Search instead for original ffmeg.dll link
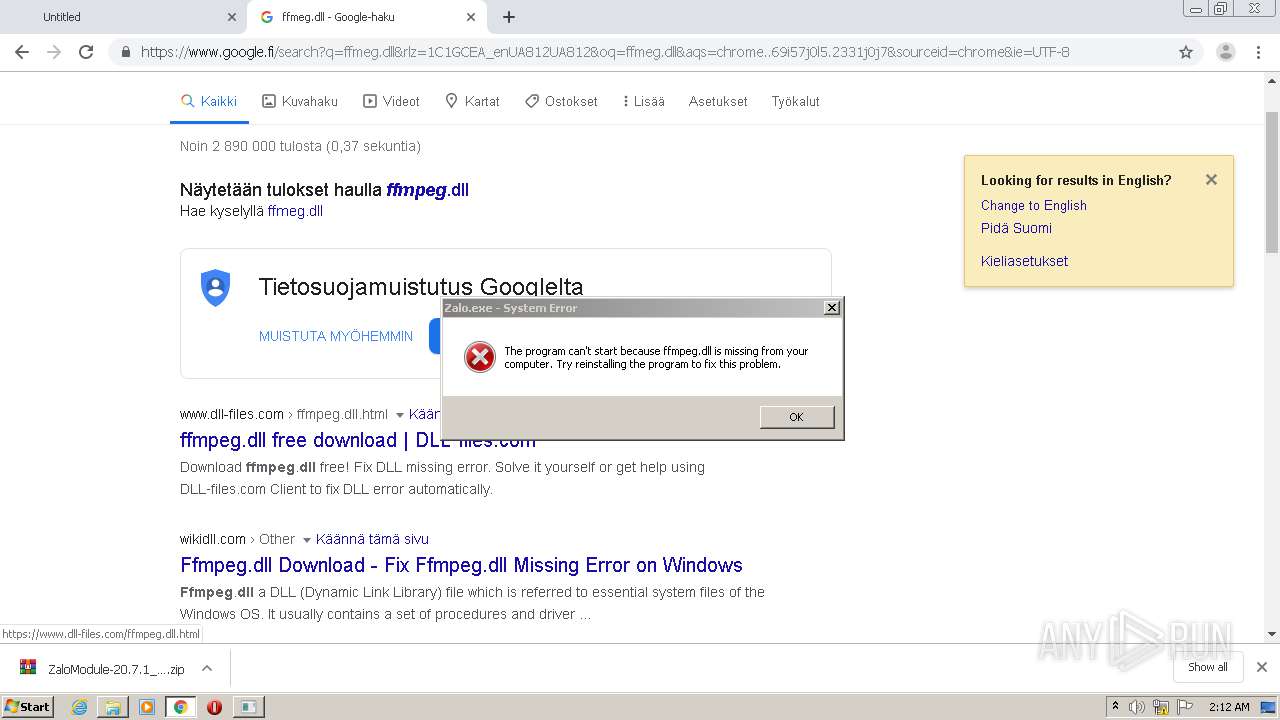The height and width of the screenshot is (720, 1280). point(295,211)
